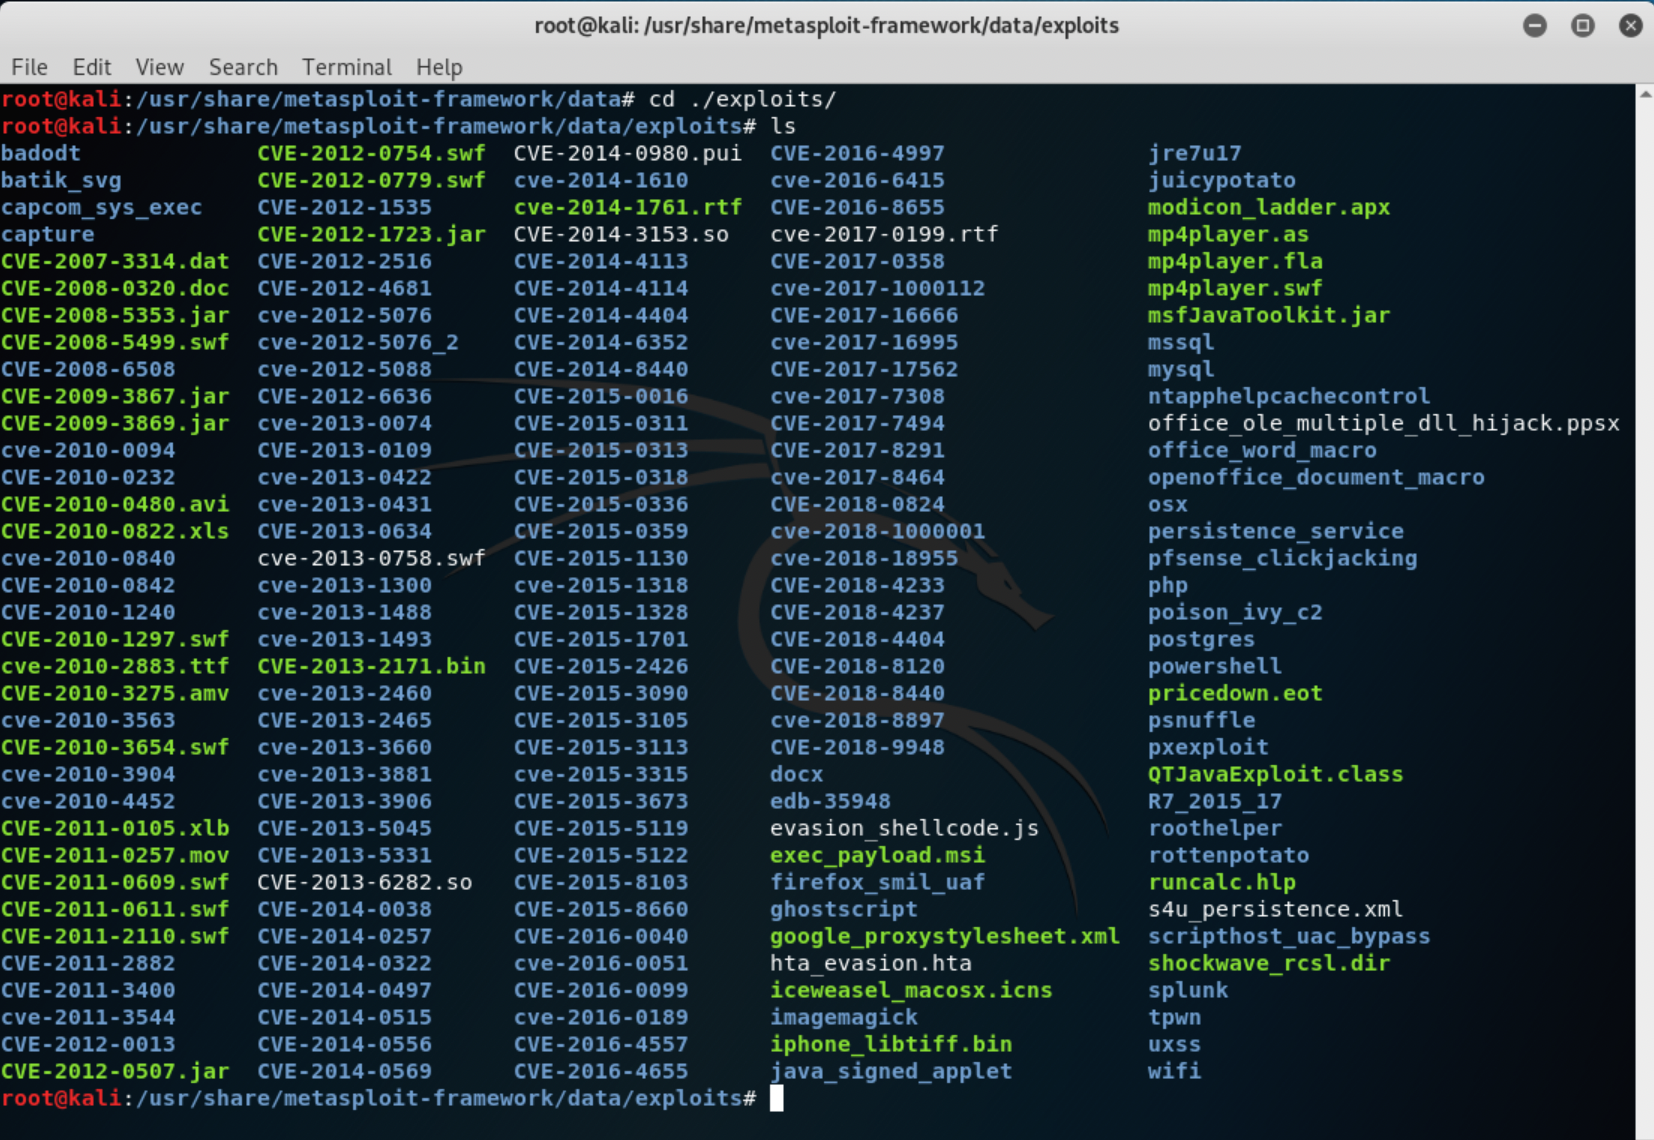Click the entry 'cve-2018-1000001'
The height and width of the screenshot is (1140, 1654).
877,531
